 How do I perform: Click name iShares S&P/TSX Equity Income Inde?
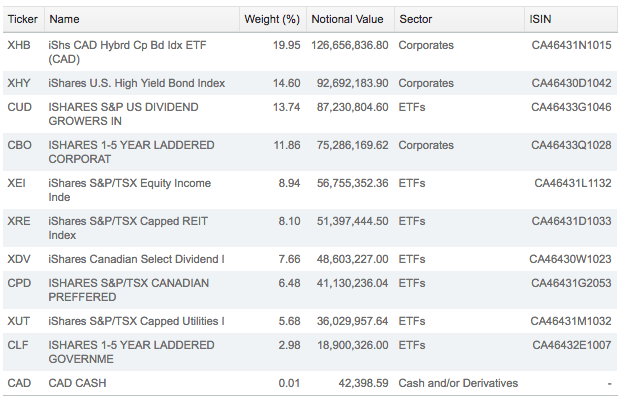point(130,190)
